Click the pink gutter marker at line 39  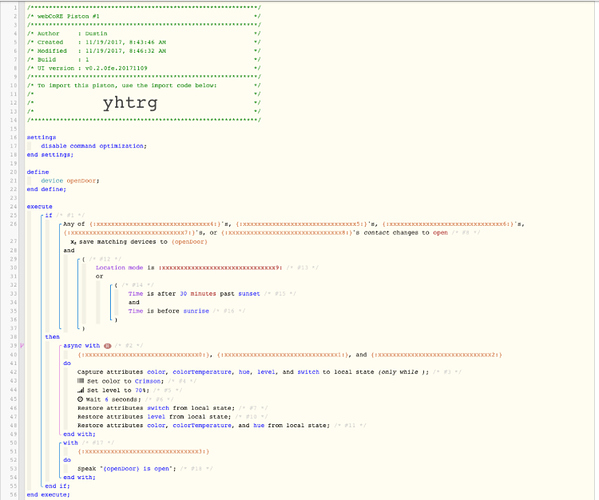(22, 346)
